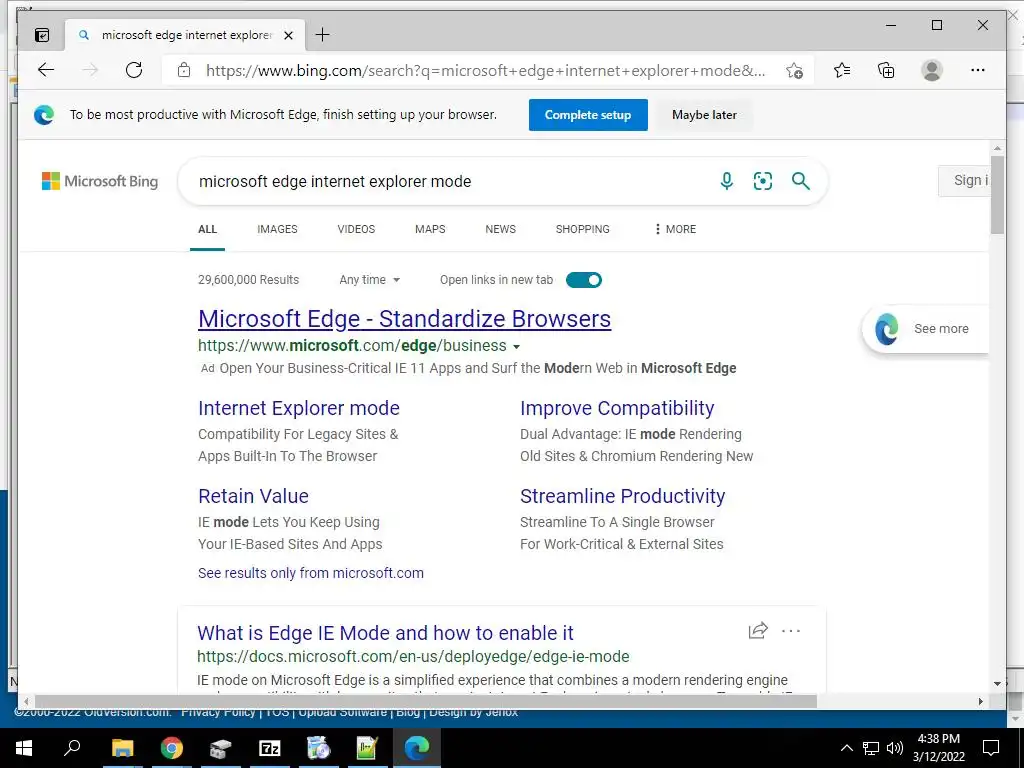Open network status in tray
Screen dimensions: 1024x768
coord(871,748)
